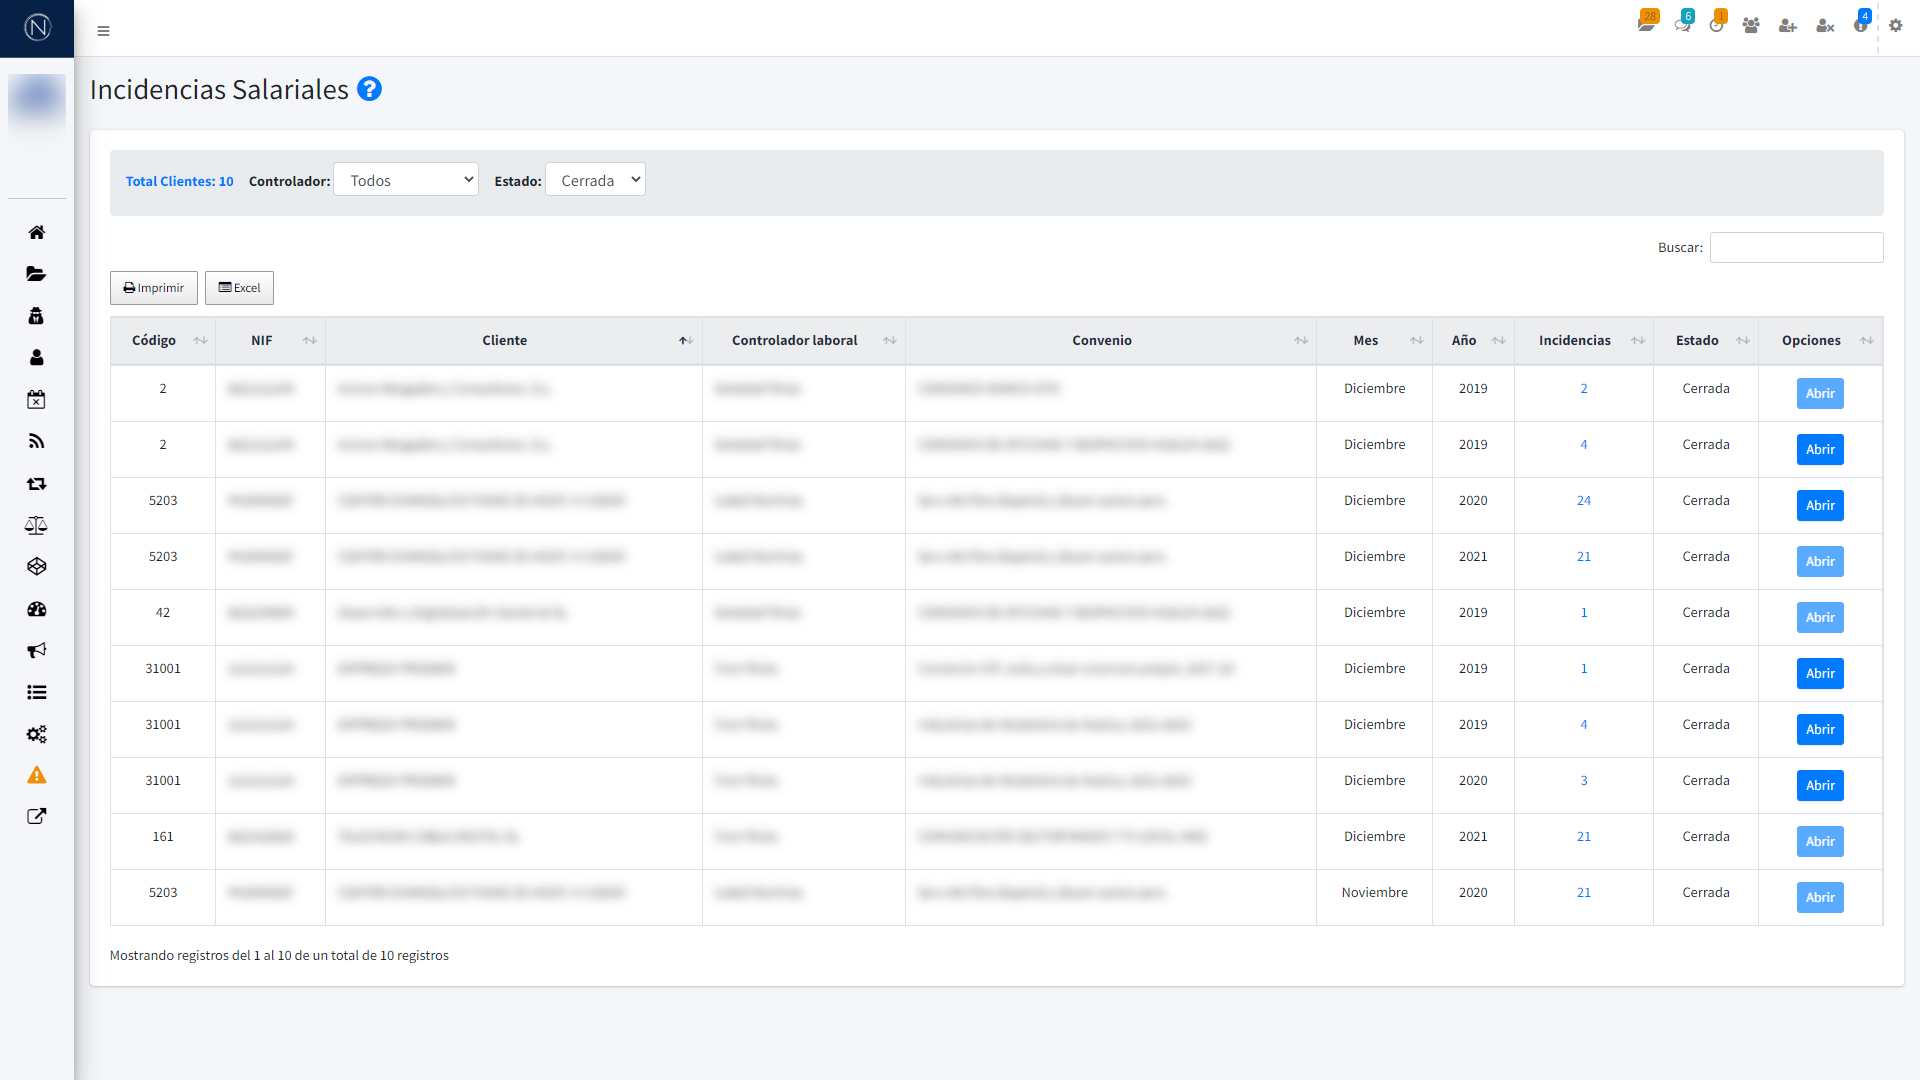Viewport: 1920px width, 1080px height.
Task: Open the Estado dropdown showing Cerrada
Action: click(595, 180)
